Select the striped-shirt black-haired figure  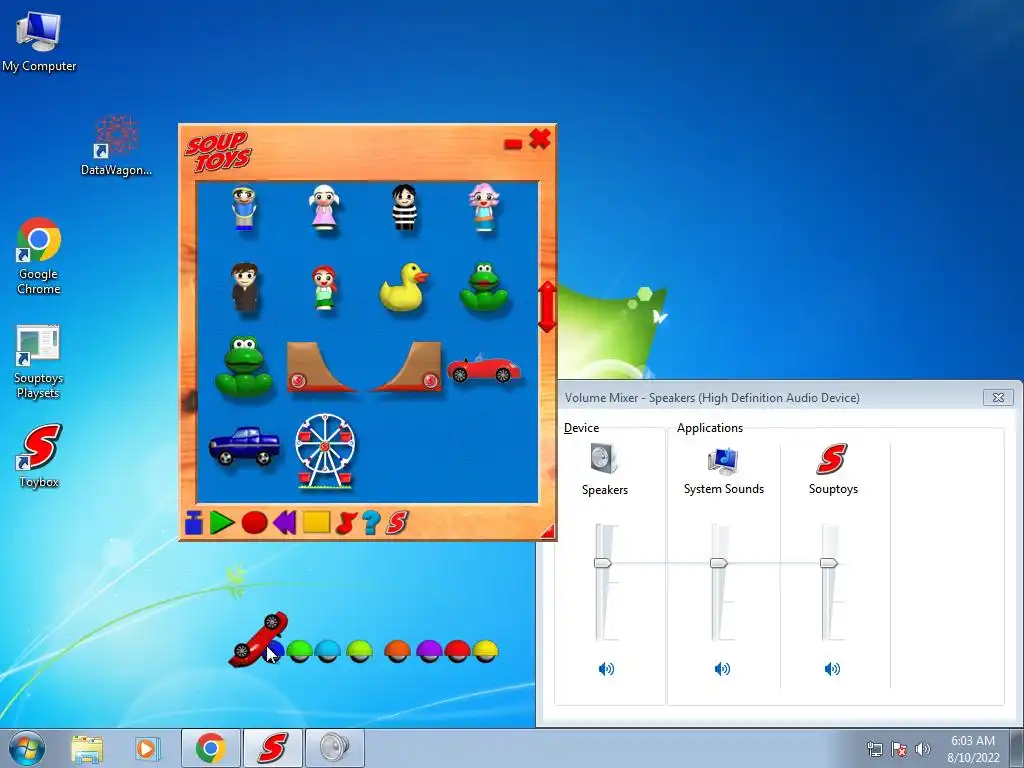pos(404,207)
